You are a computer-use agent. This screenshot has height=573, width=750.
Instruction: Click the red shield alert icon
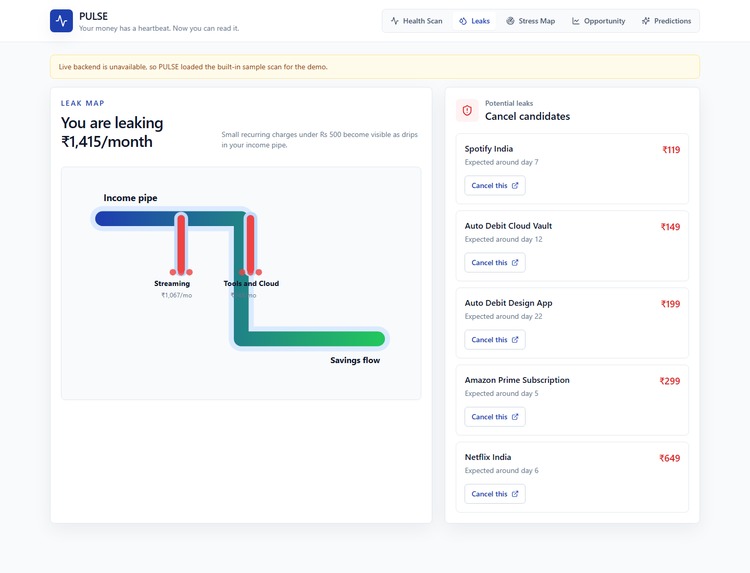coord(467,110)
